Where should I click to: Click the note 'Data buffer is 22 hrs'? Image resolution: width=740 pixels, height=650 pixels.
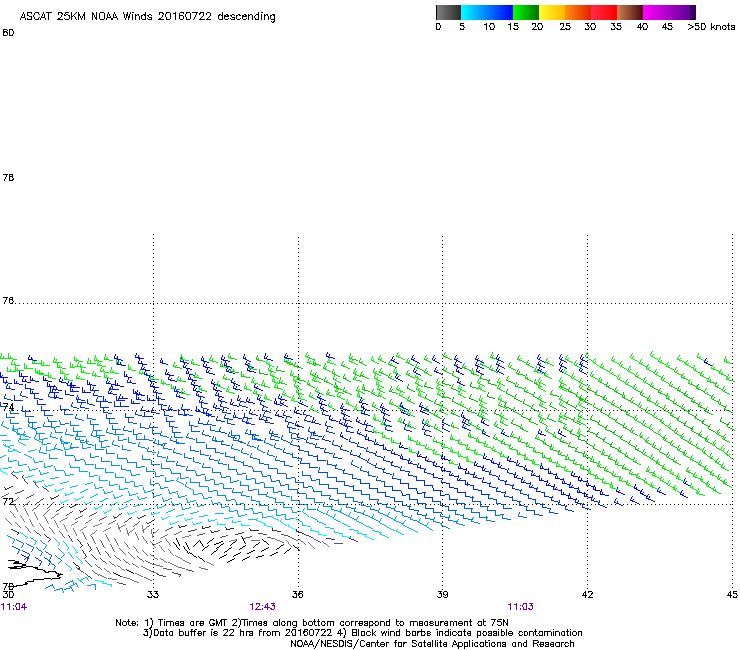[x=202, y=633]
